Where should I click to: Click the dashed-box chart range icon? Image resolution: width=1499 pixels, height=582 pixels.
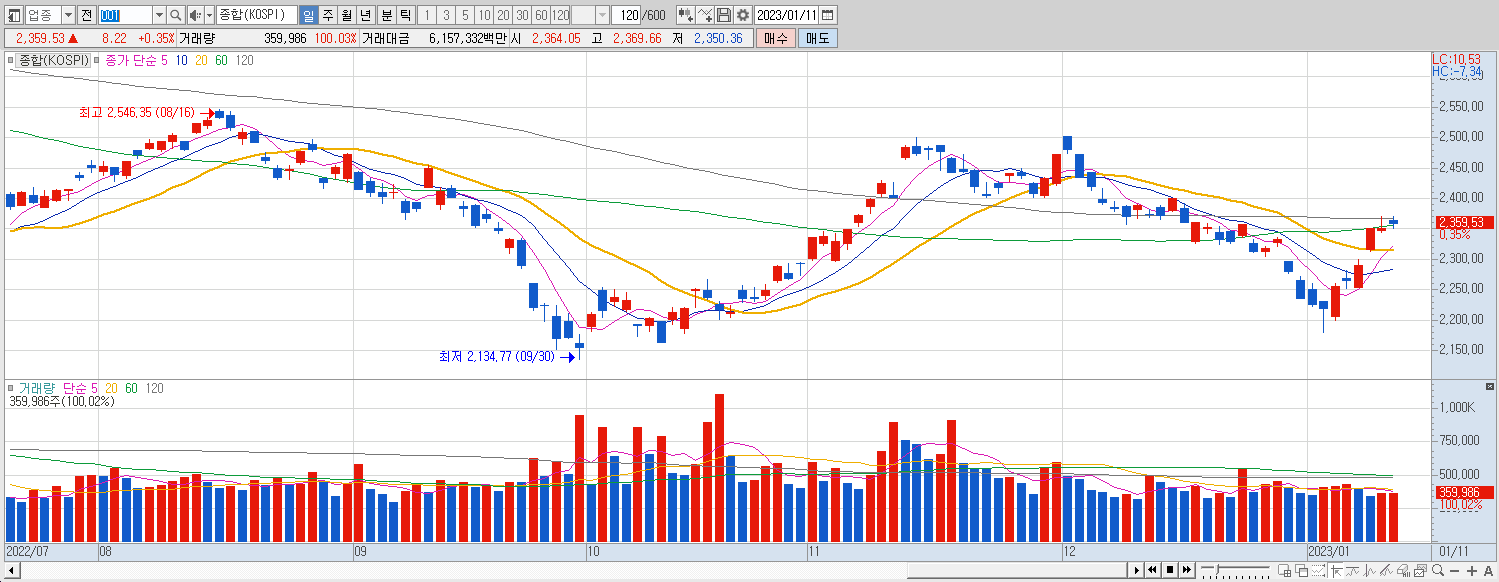[x=1318, y=571]
